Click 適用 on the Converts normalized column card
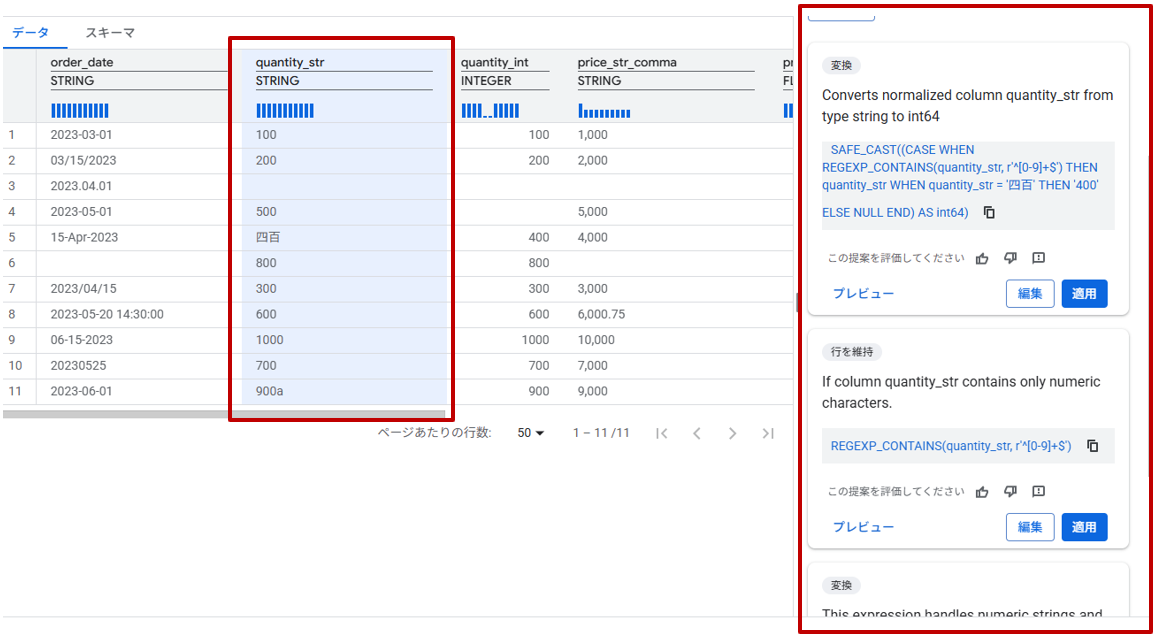 click(1084, 294)
